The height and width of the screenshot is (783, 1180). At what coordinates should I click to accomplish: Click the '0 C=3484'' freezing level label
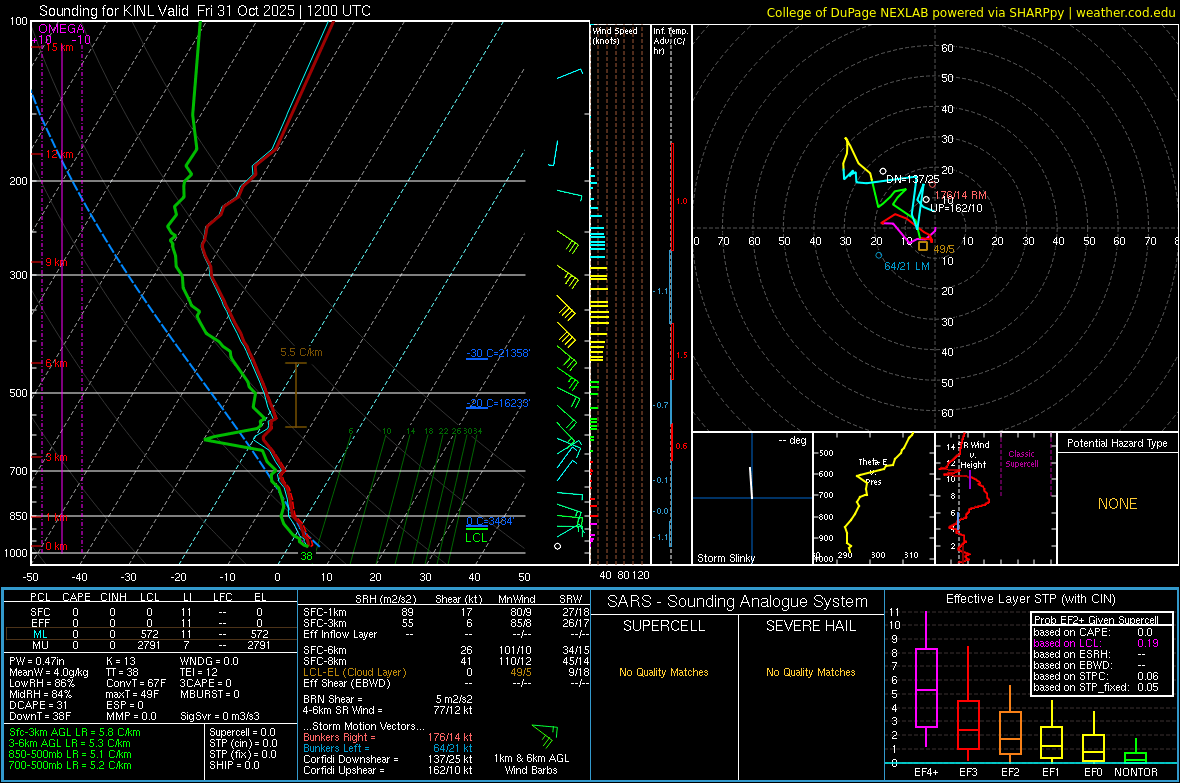pos(490,521)
